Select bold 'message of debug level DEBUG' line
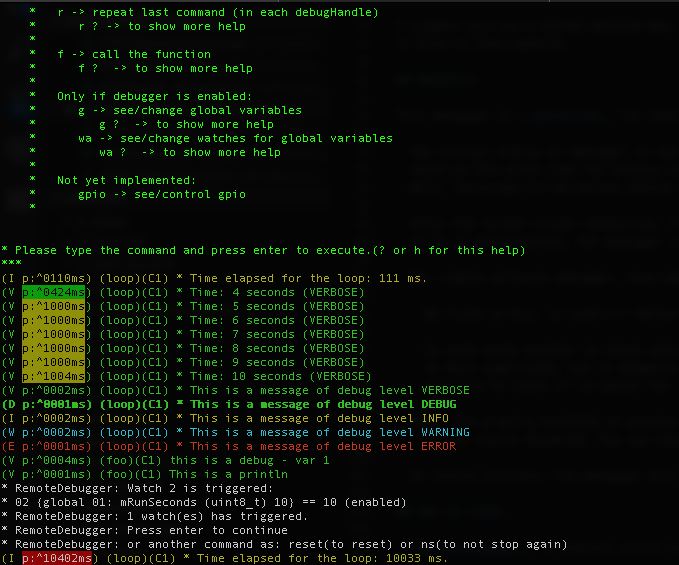The height and width of the screenshot is (565, 679). click(x=229, y=404)
